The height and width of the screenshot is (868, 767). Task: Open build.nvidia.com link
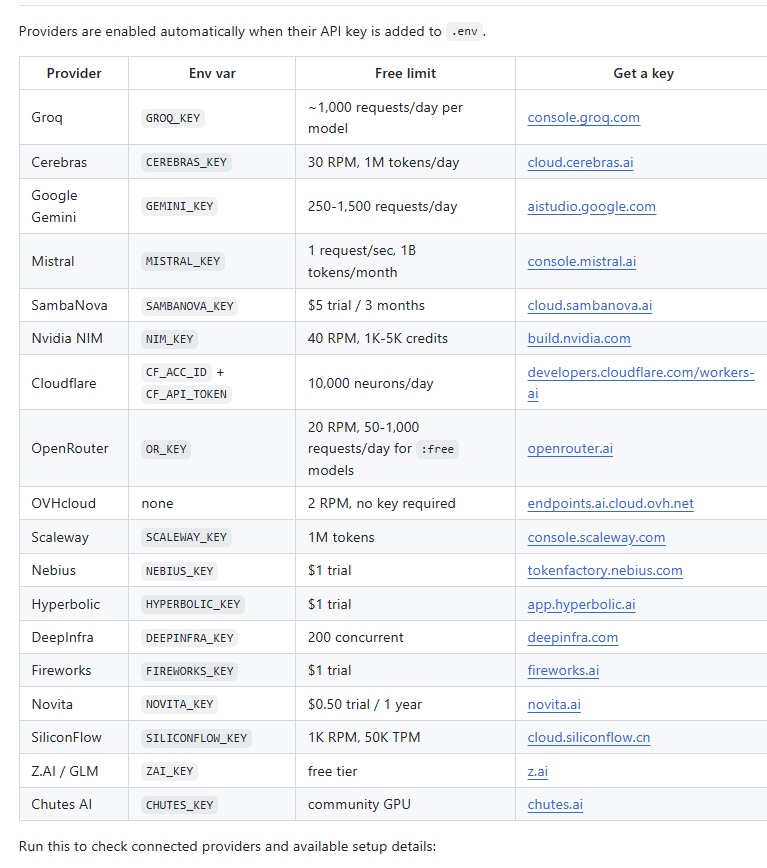tap(579, 338)
